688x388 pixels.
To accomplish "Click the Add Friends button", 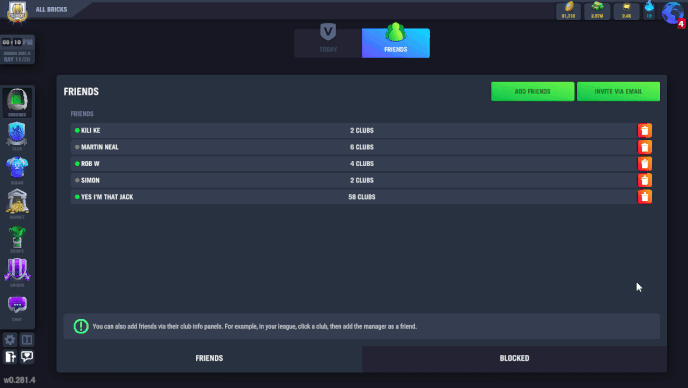I will click(x=532, y=91).
